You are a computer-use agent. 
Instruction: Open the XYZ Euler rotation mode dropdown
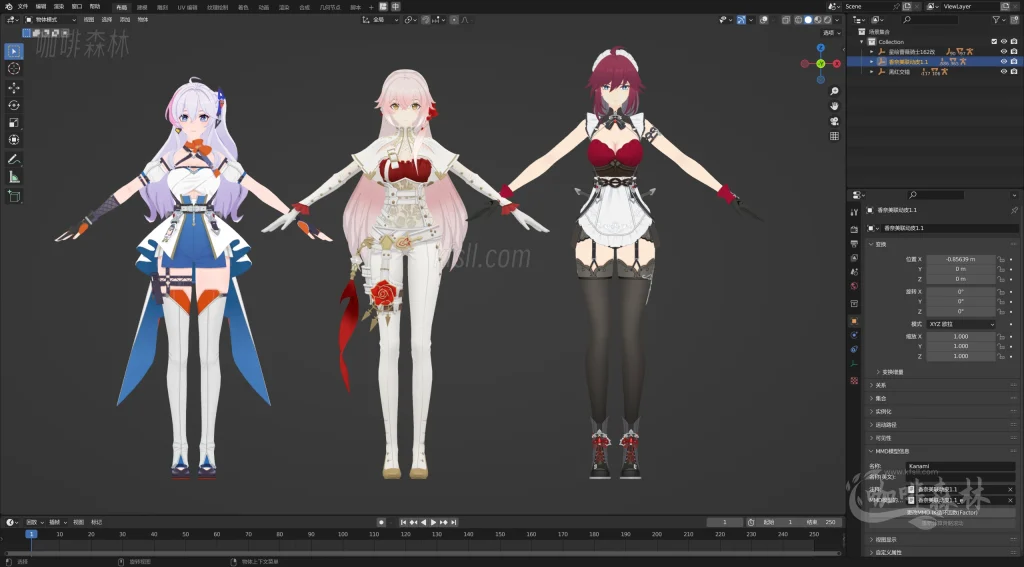[961, 324]
